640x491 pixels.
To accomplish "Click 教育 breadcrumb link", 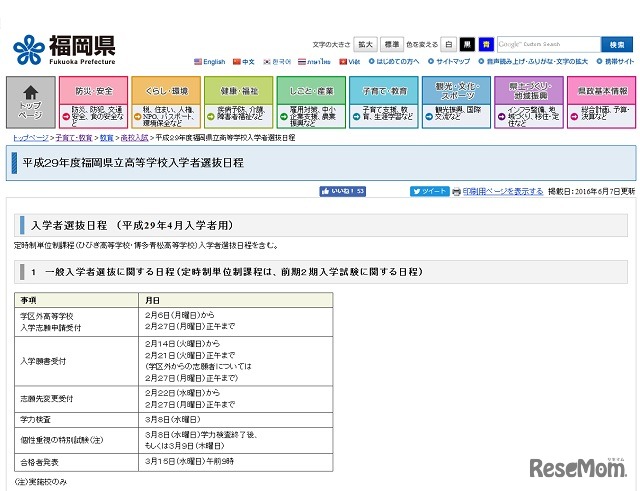I will click(x=107, y=138).
